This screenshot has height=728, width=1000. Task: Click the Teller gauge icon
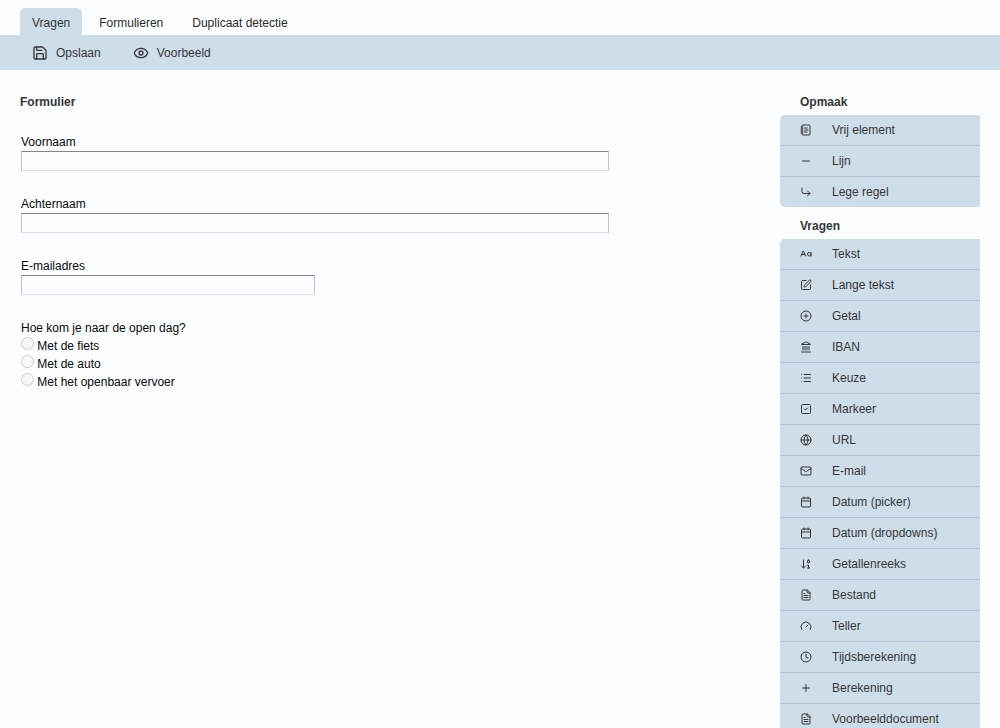pyautogui.click(x=806, y=626)
